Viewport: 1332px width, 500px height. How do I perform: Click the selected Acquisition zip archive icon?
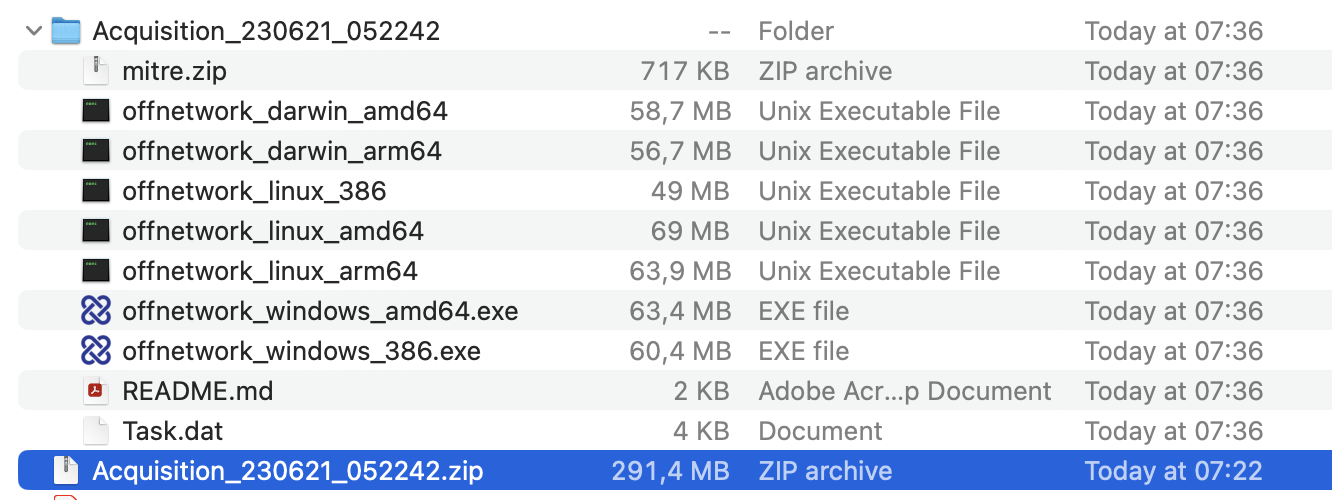click(66, 471)
